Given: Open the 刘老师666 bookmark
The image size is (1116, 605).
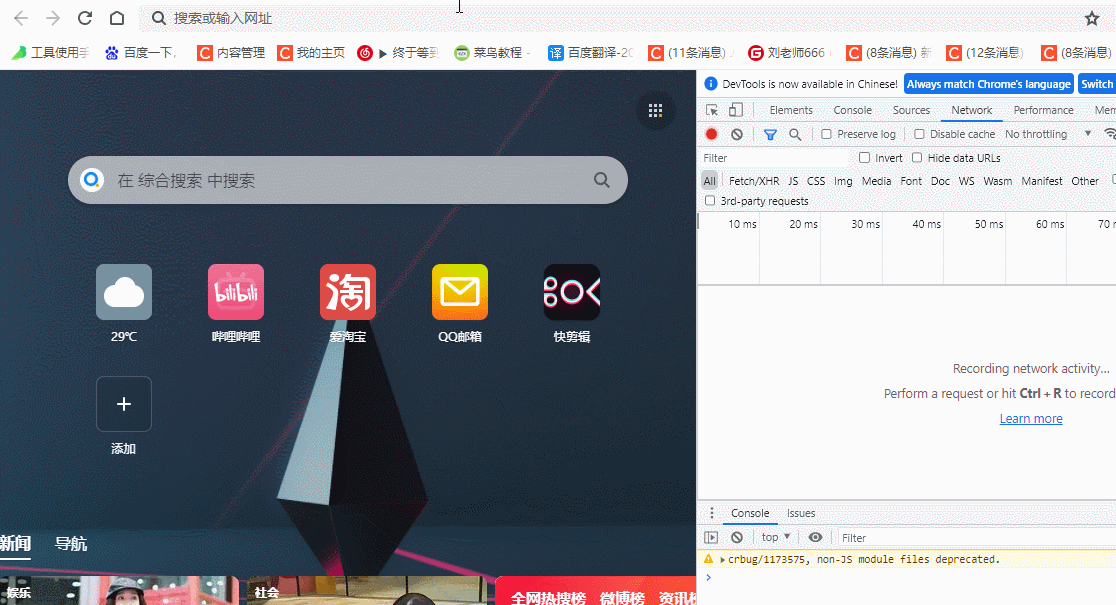Looking at the screenshot, I should [787, 53].
